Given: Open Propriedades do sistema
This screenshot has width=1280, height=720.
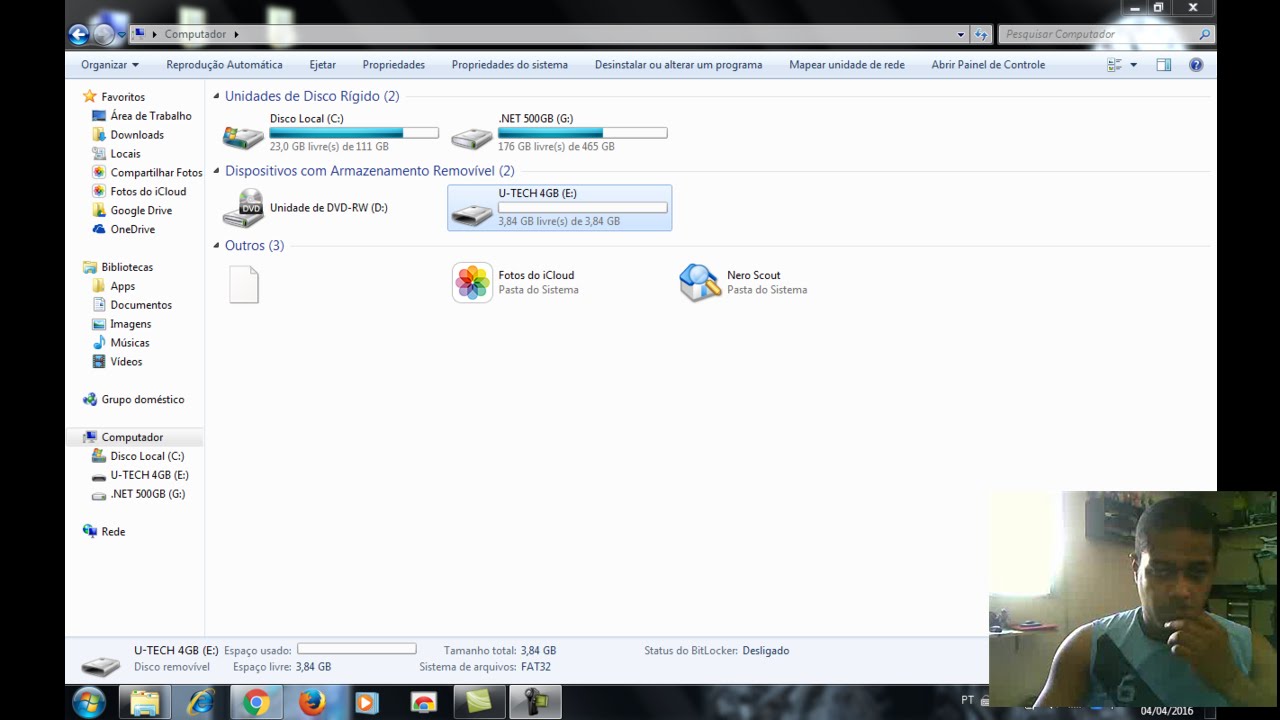Looking at the screenshot, I should [x=509, y=65].
